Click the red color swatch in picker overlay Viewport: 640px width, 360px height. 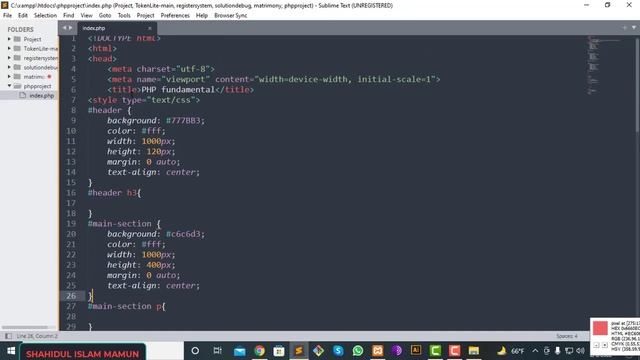(600, 328)
